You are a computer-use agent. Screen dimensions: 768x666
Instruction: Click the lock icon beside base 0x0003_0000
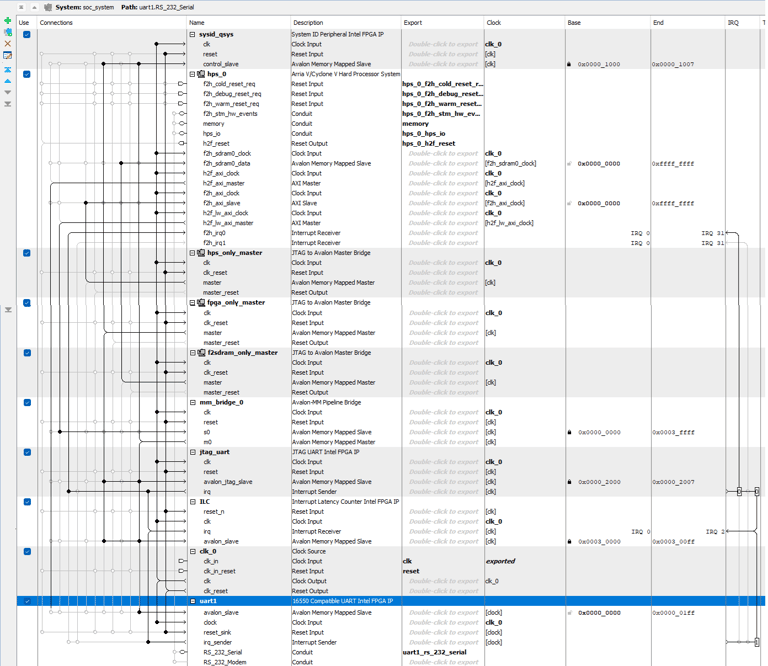coord(569,542)
